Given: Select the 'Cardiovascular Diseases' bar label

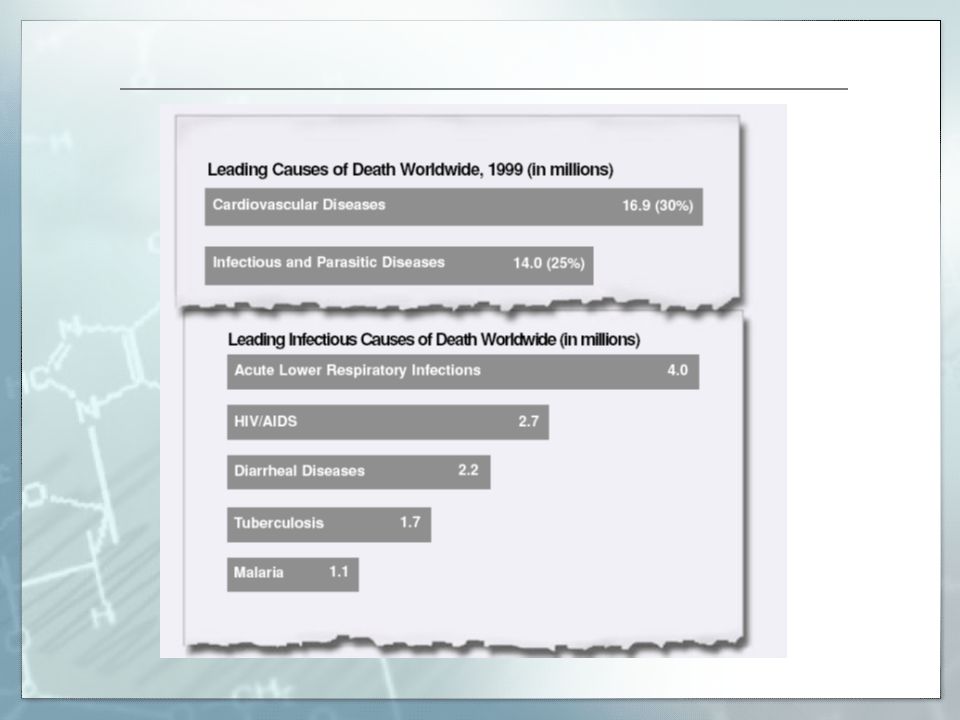Looking at the screenshot, I should pyautogui.click(x=299, y=204).
